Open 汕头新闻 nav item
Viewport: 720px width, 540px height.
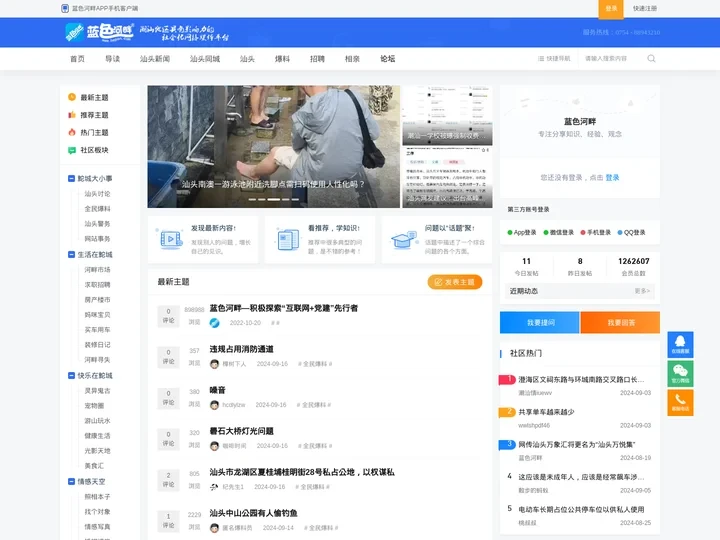tap(155, 59)
